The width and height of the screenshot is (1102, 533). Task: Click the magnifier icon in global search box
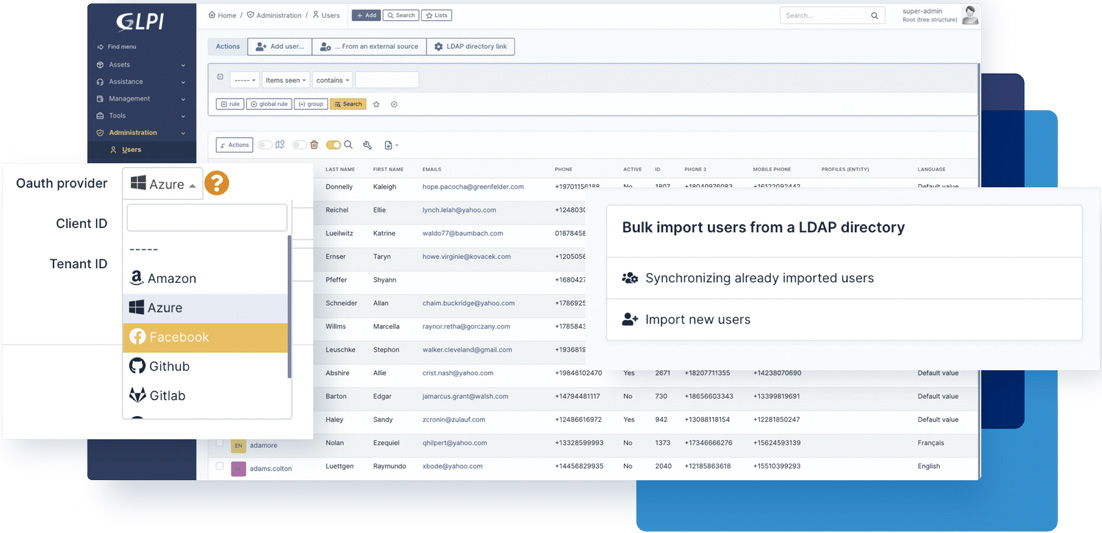(x=874, y=16)
